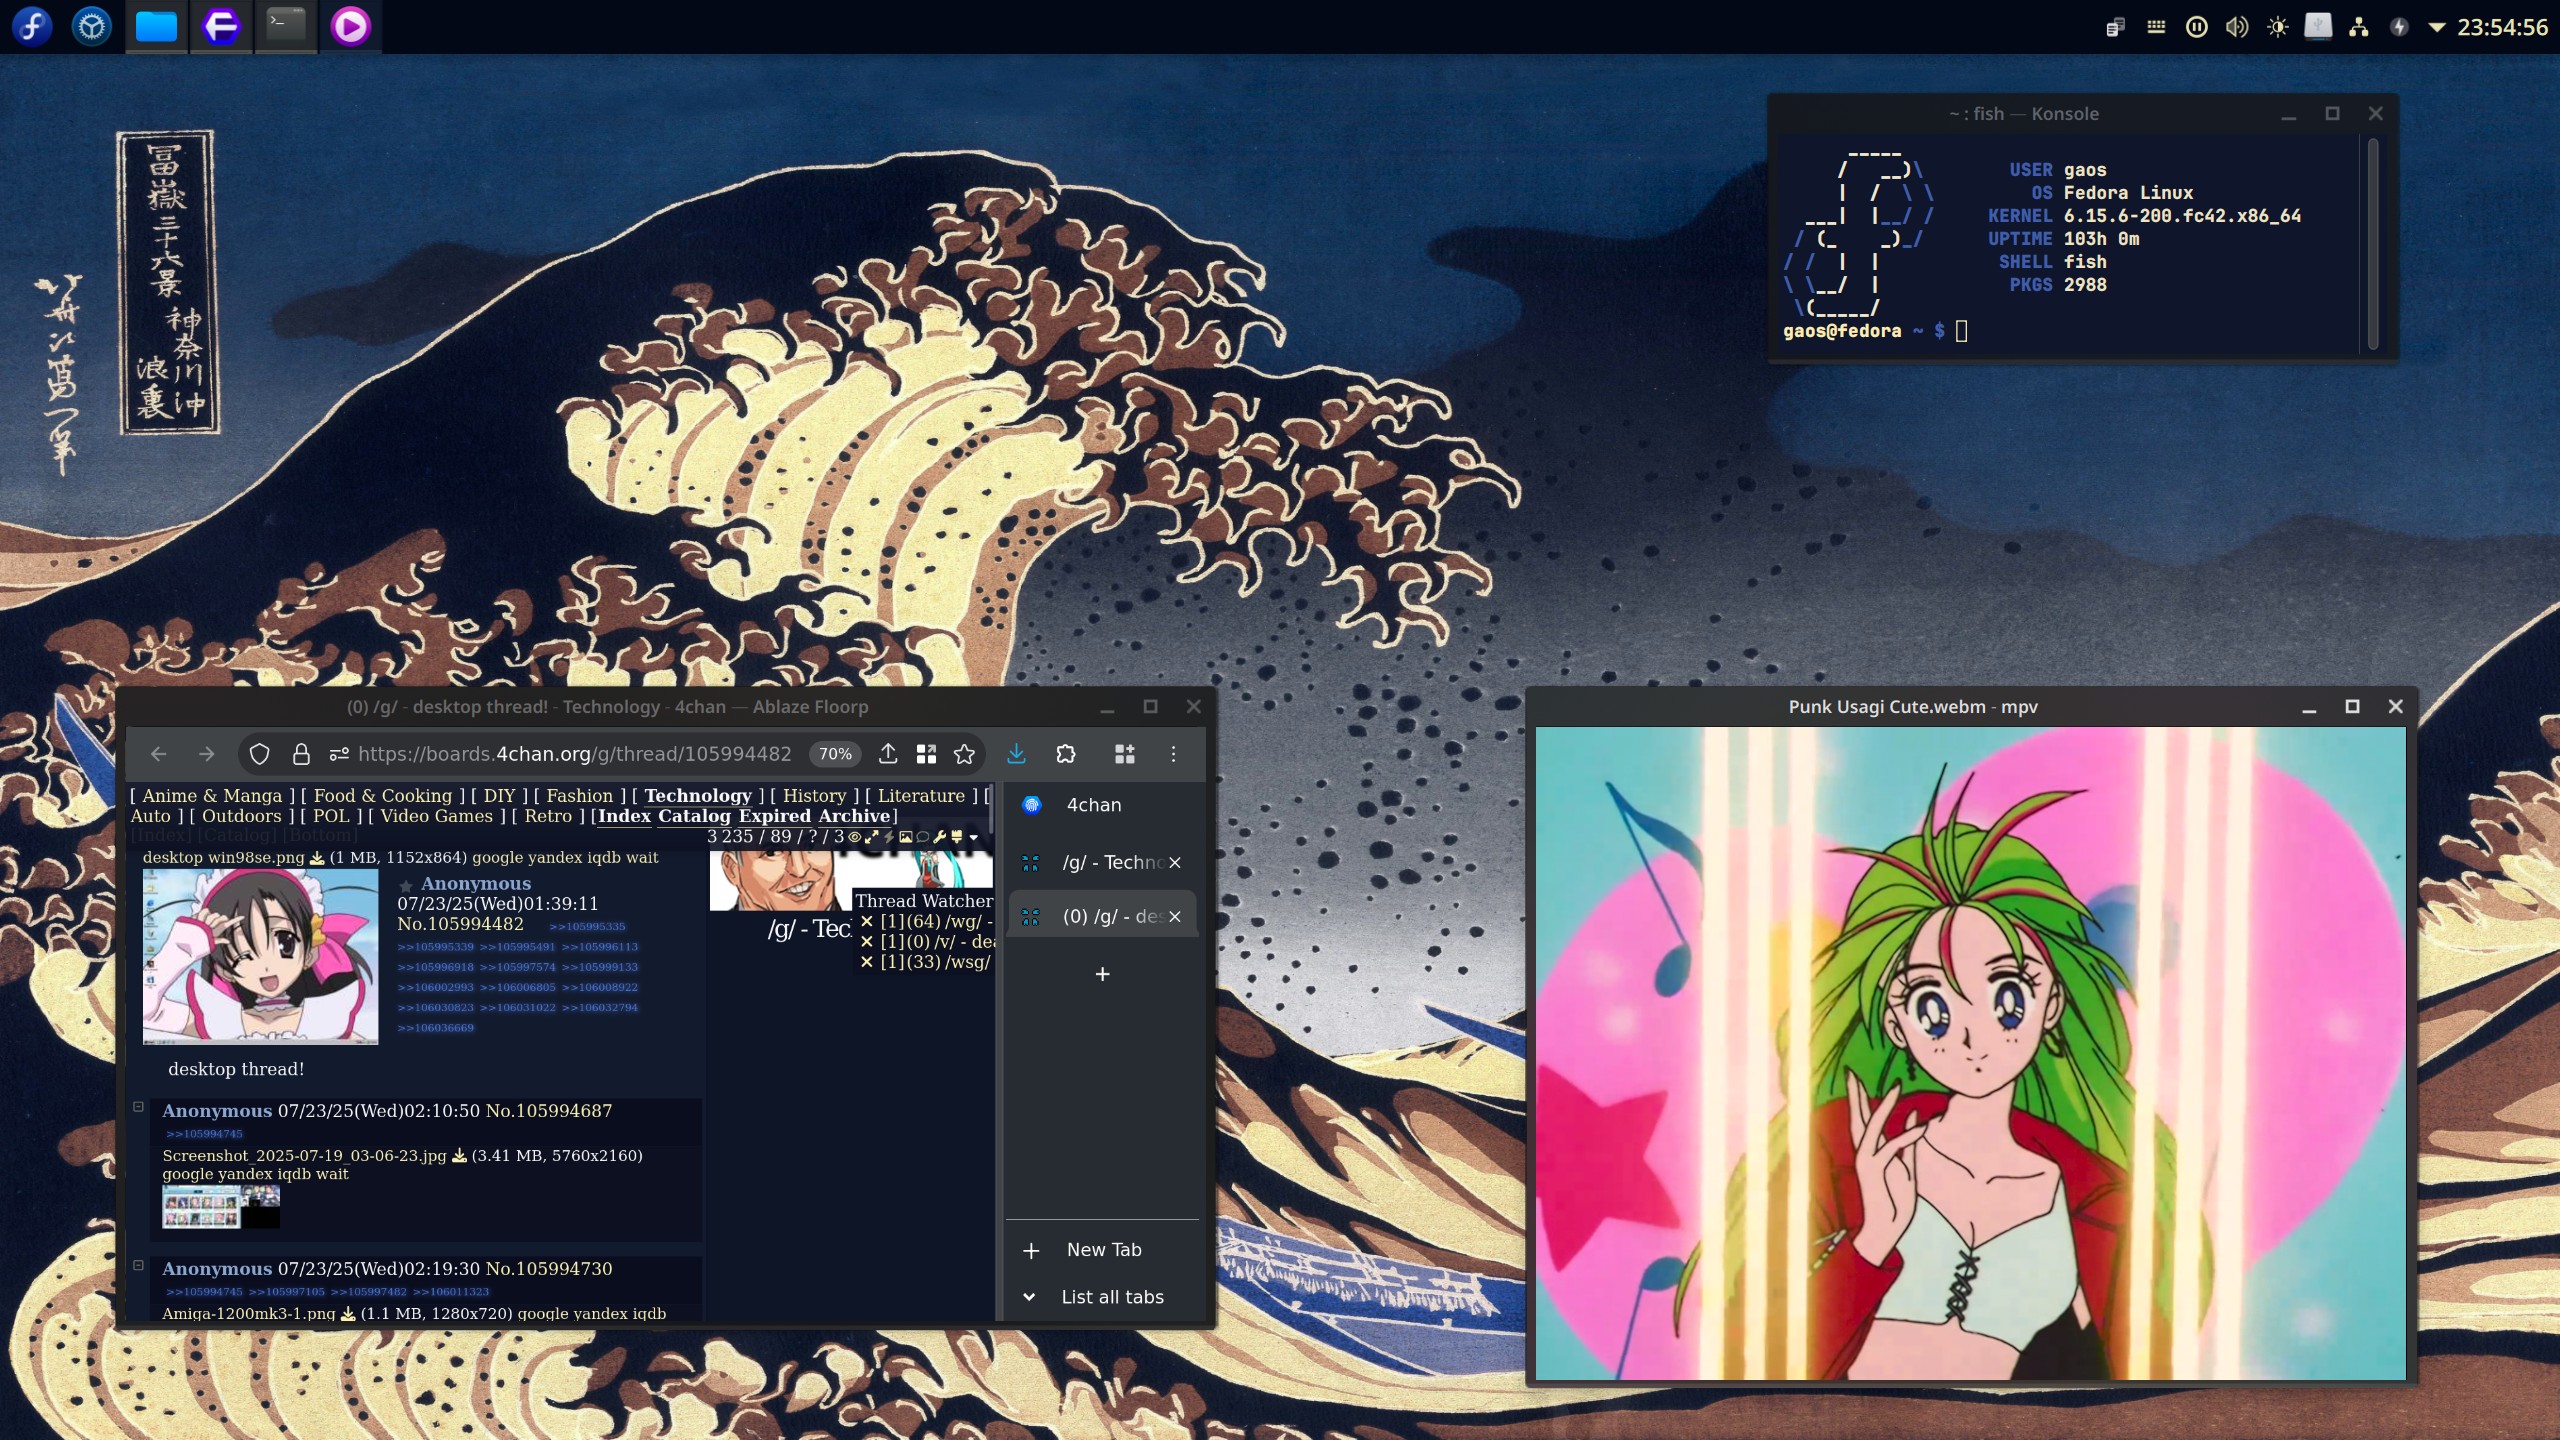
Task: Open the Food & Cooking board link
Action: tap(382, 796)
